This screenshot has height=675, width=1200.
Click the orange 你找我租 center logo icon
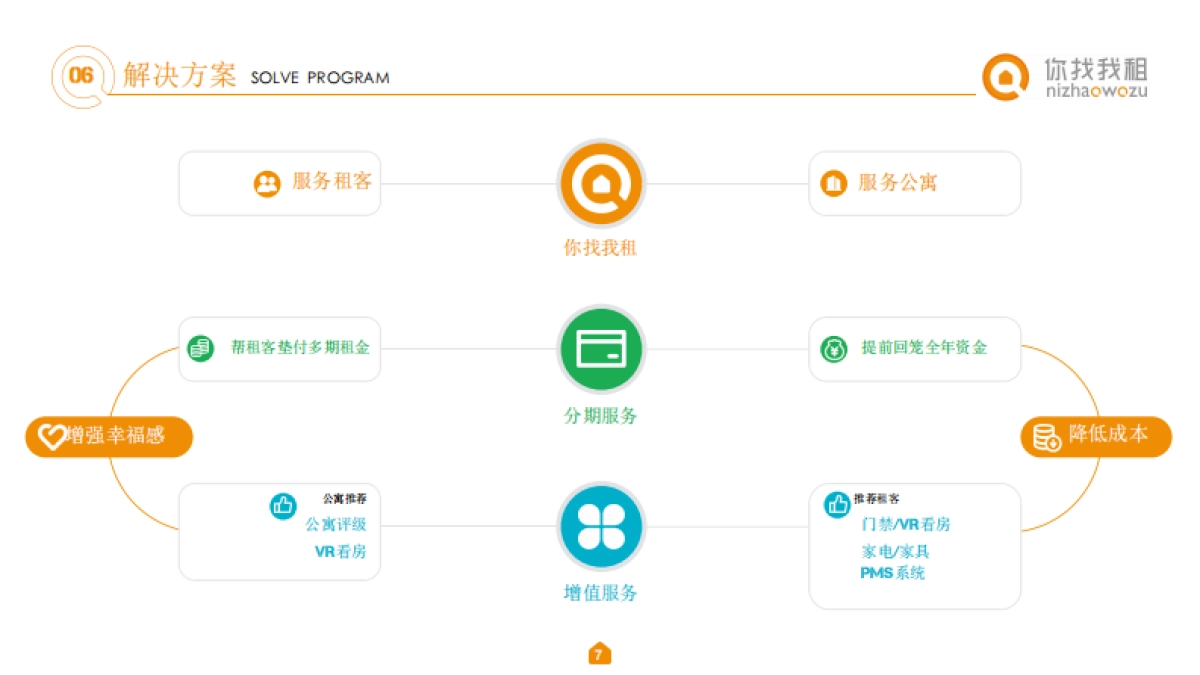click(x=600, y=185)
